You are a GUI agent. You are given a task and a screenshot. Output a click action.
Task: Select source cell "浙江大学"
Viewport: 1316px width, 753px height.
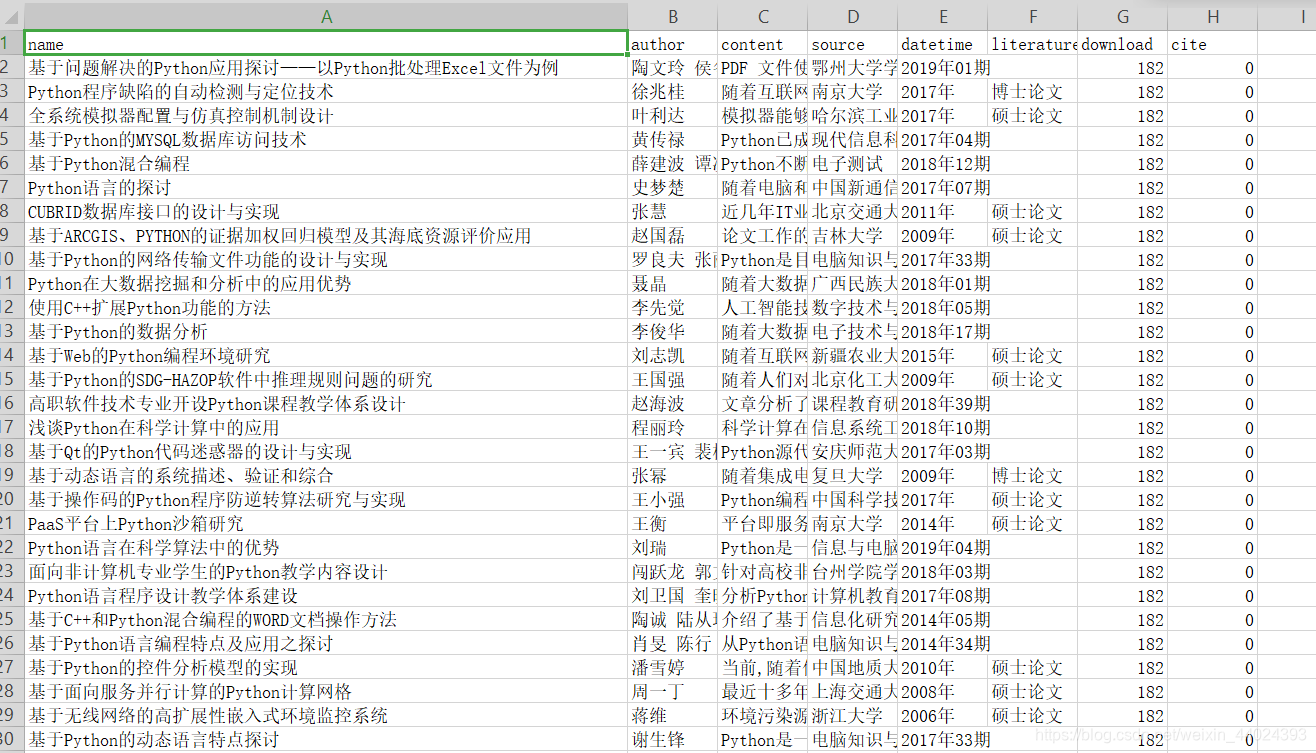pyautogui.click(x=853, y=716)
